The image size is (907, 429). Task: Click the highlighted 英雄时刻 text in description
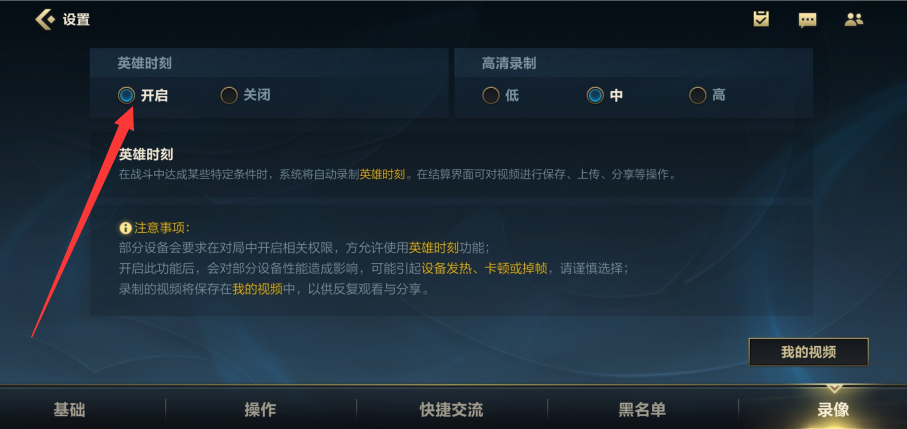point(382,174)
